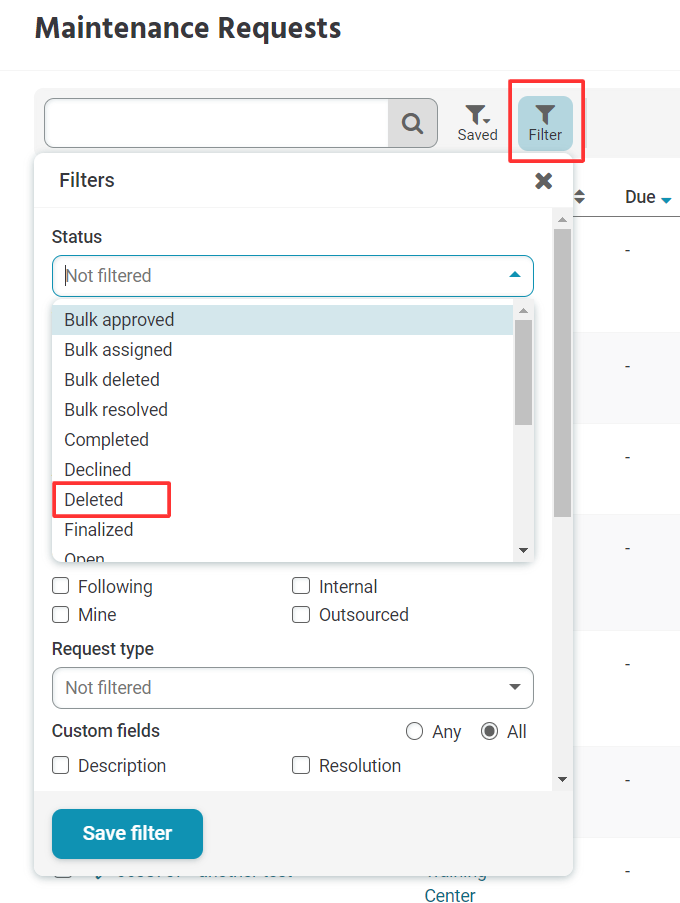Close the Filters panel with the X icon
Image resolution: width=680 pixels, height=903 pixels.
pos(543,181)
